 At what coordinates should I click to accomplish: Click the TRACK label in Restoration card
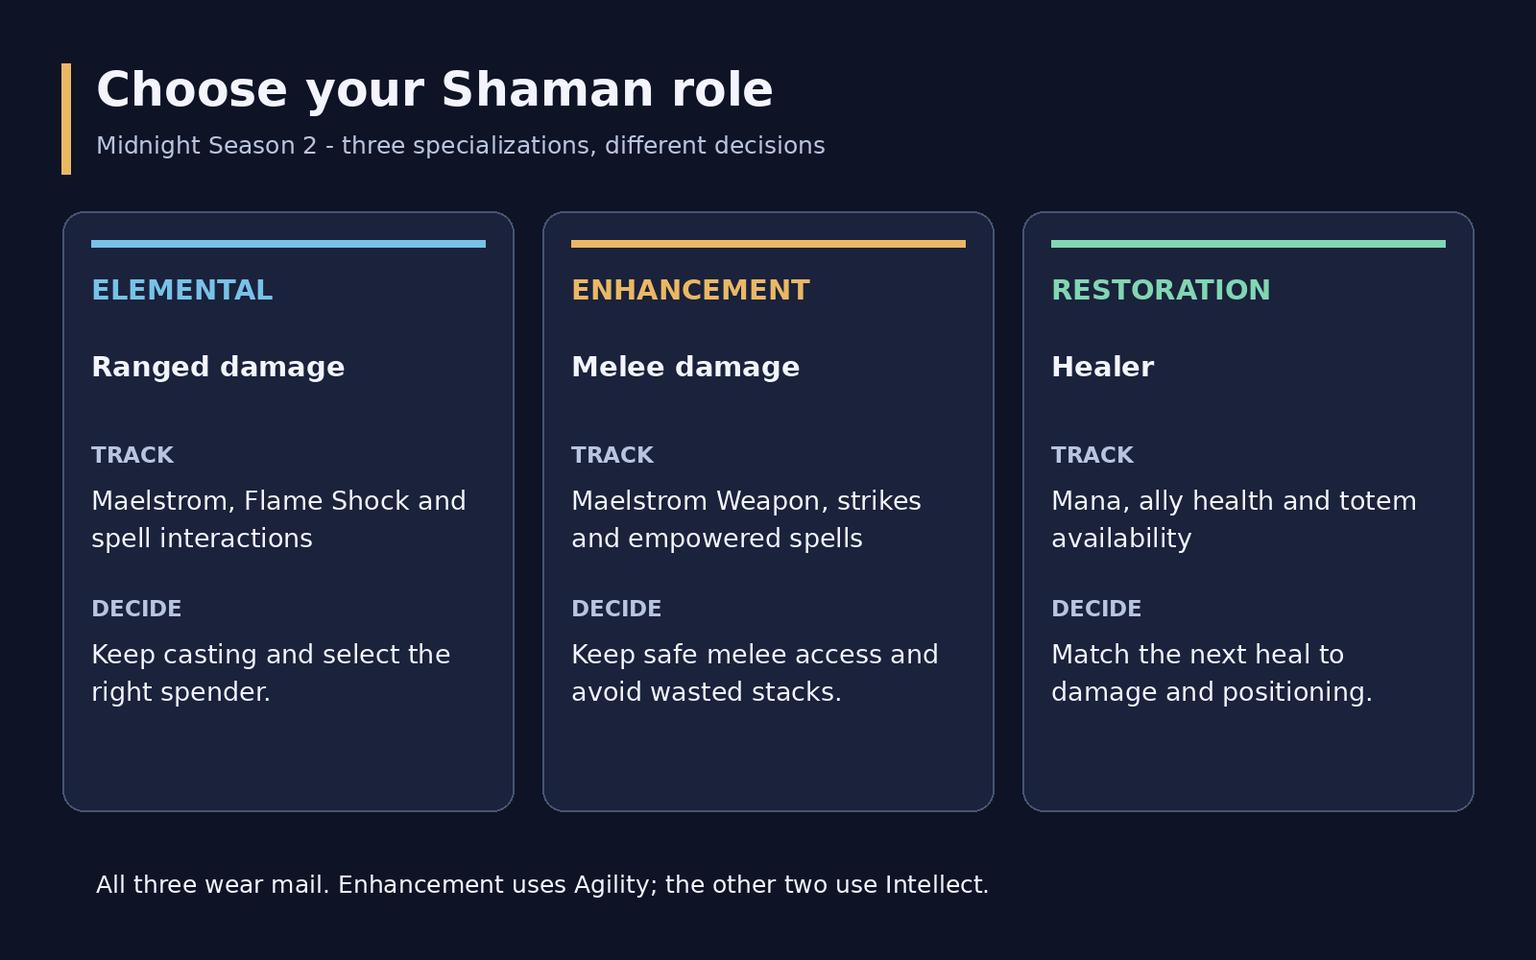1092,455
